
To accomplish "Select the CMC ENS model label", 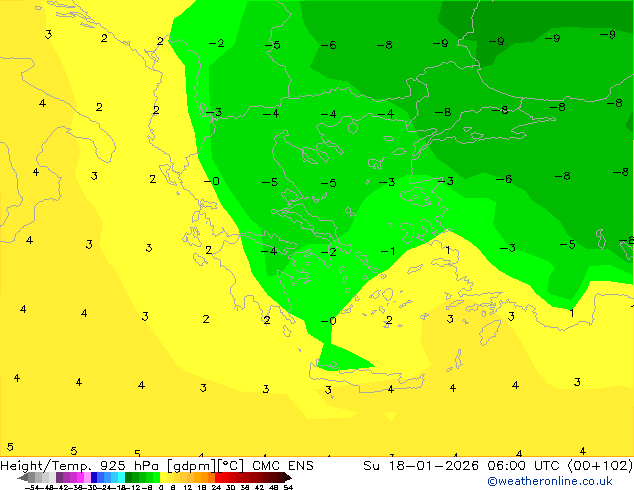I will (283, 466).
